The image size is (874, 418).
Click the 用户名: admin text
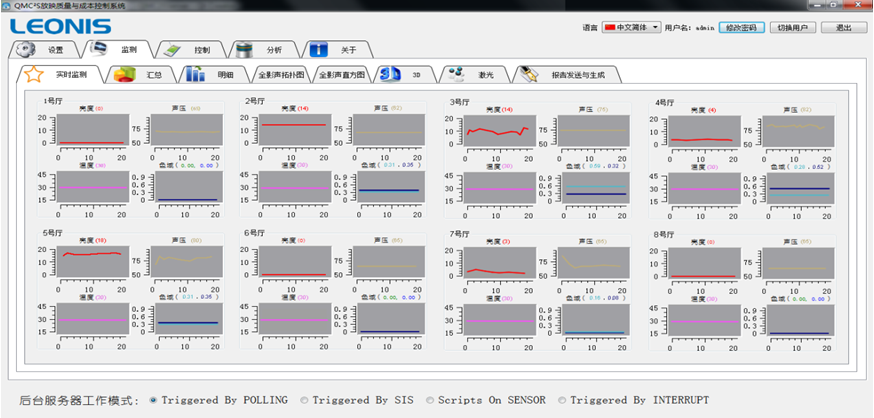[690, 28]
